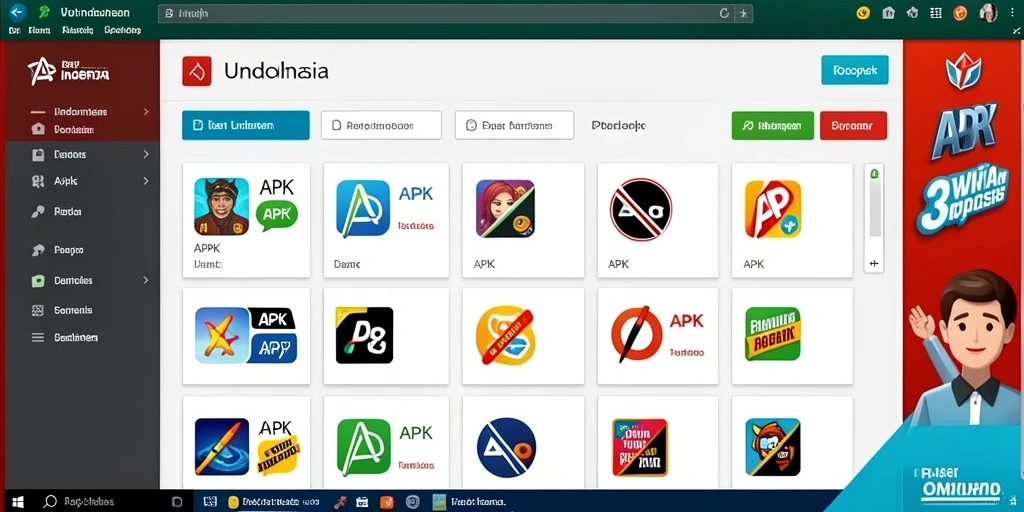Click the red Undolnasia logo icon
This screenshot has width=1024, height=512.
coord(197,71)
